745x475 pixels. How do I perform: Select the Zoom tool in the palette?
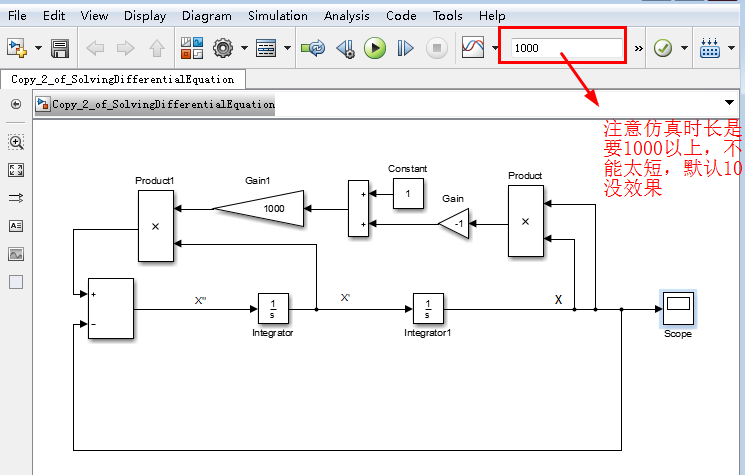(x=16, y=142)
